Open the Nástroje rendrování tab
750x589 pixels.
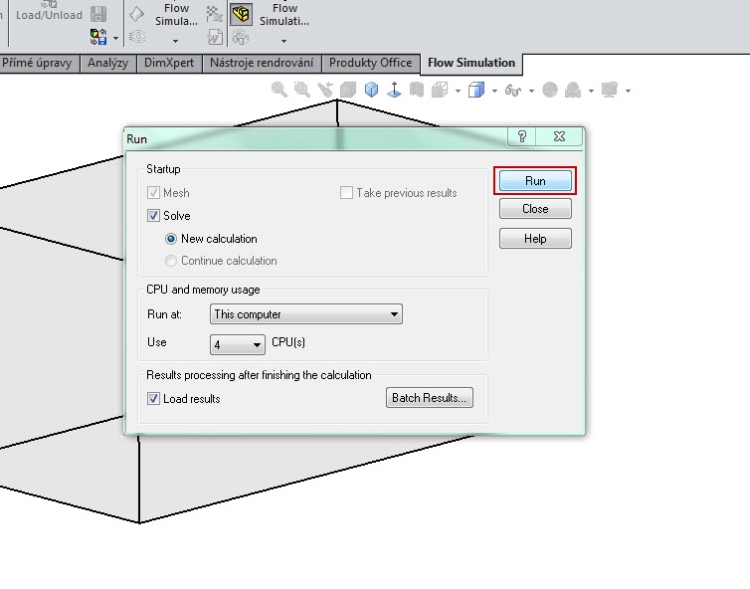pyautogui.click(x=262, y=63)
